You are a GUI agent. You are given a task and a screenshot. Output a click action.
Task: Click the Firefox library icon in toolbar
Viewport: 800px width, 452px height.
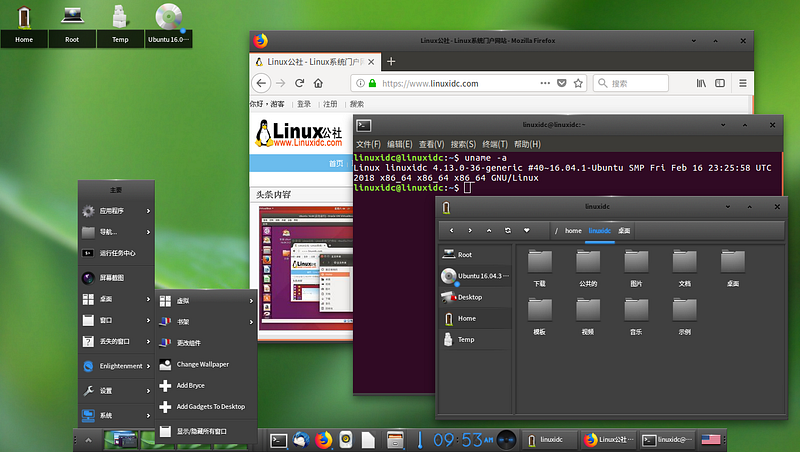point(703,84)
